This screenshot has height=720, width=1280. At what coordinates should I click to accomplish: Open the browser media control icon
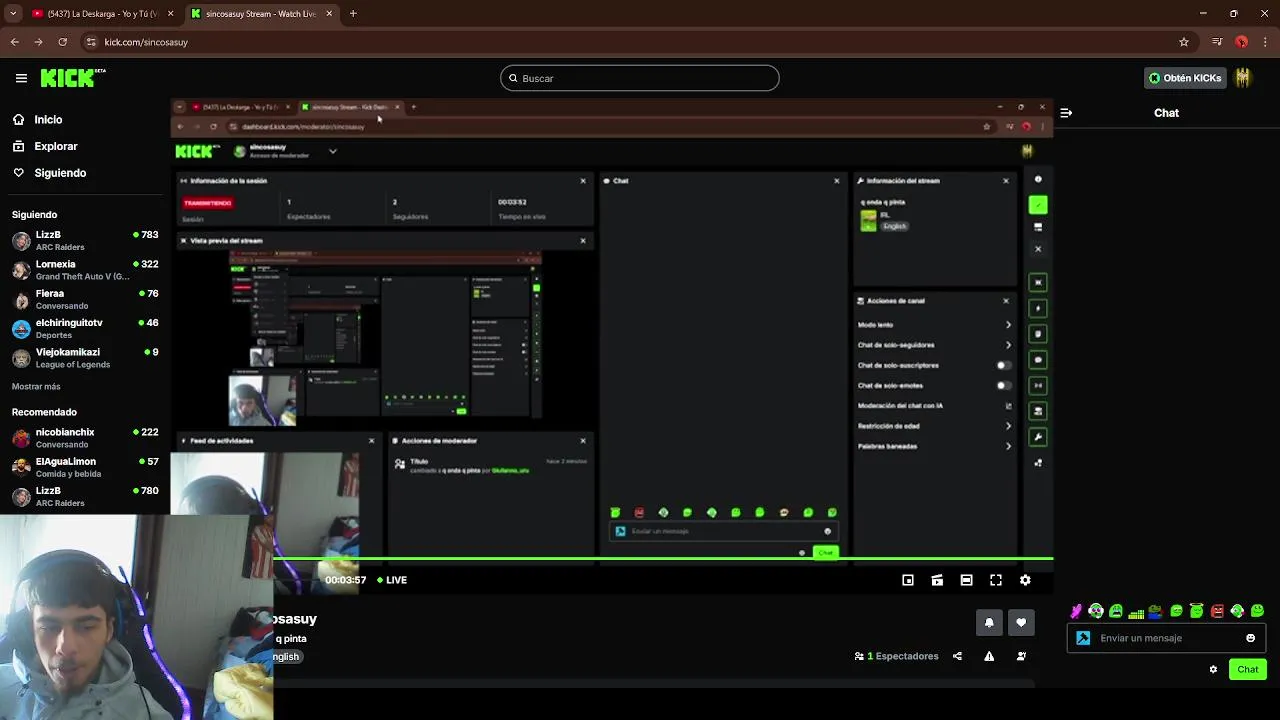pos(1217,42)
